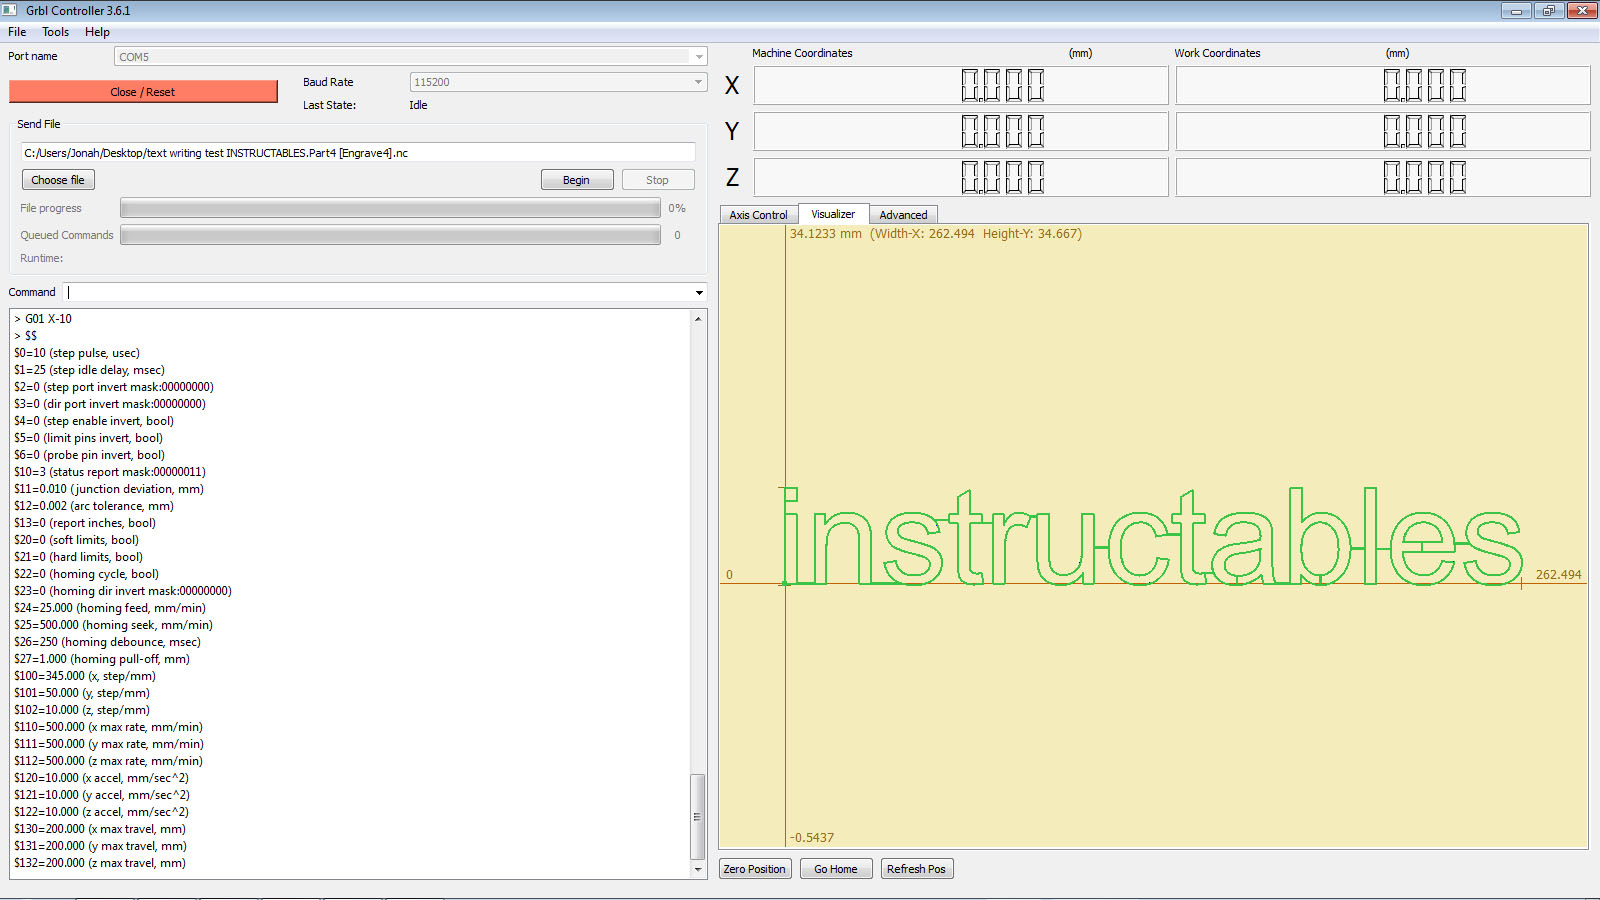Click the console scroll down arrow
The height and width of the screenshot is (900, 1600).
pyautogui.click(x=698, y=870)
